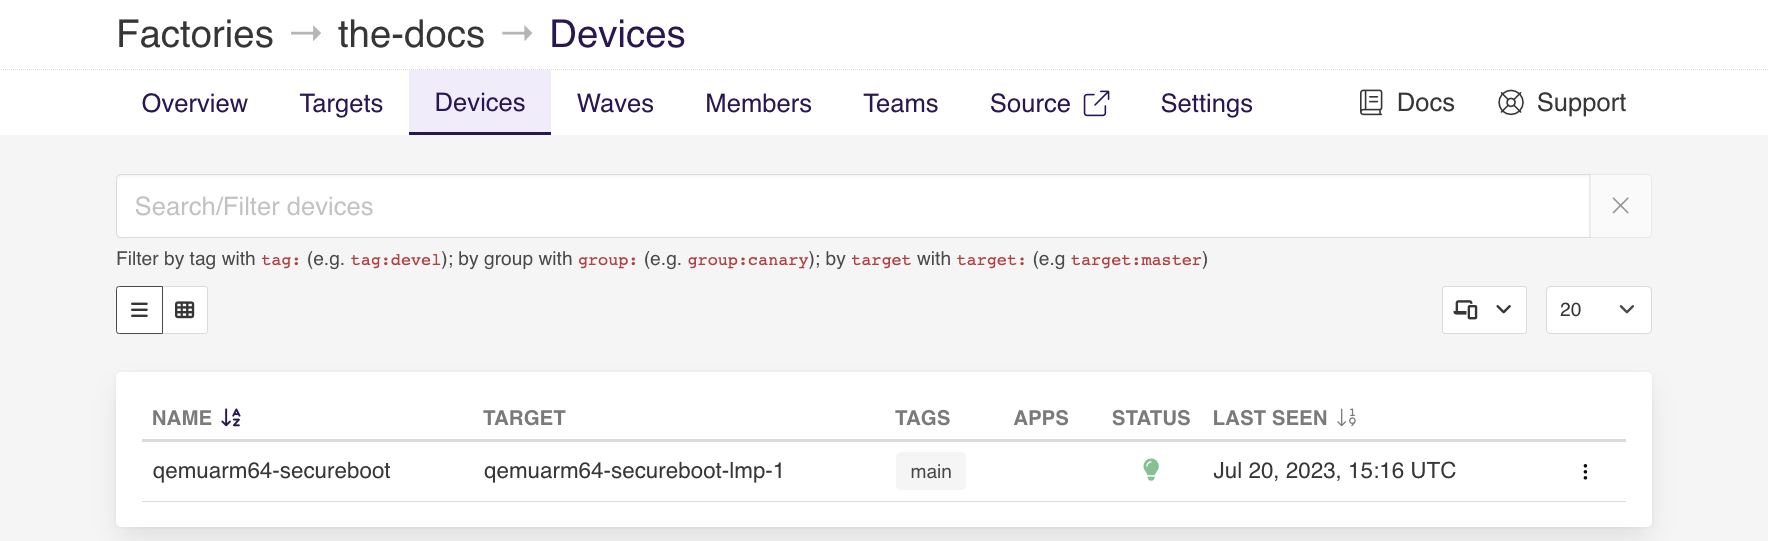Click the green lightbulb status icon

pos(1151,469)
